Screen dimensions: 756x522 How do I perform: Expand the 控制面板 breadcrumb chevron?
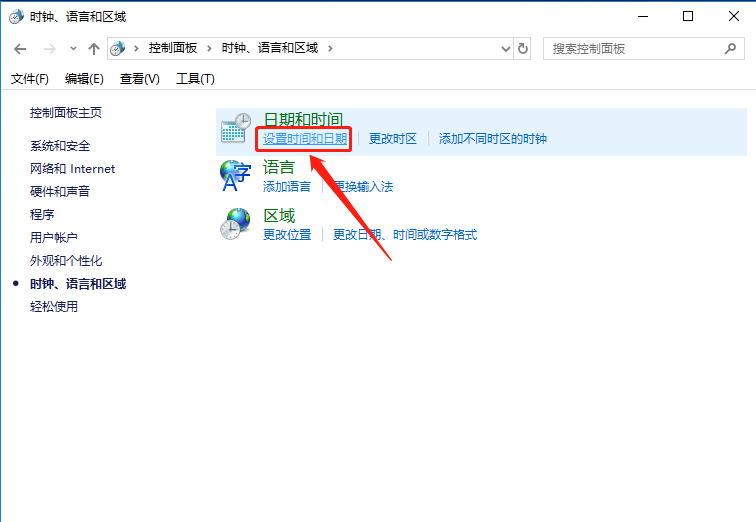pyautogui.click(x=209, y=48)
